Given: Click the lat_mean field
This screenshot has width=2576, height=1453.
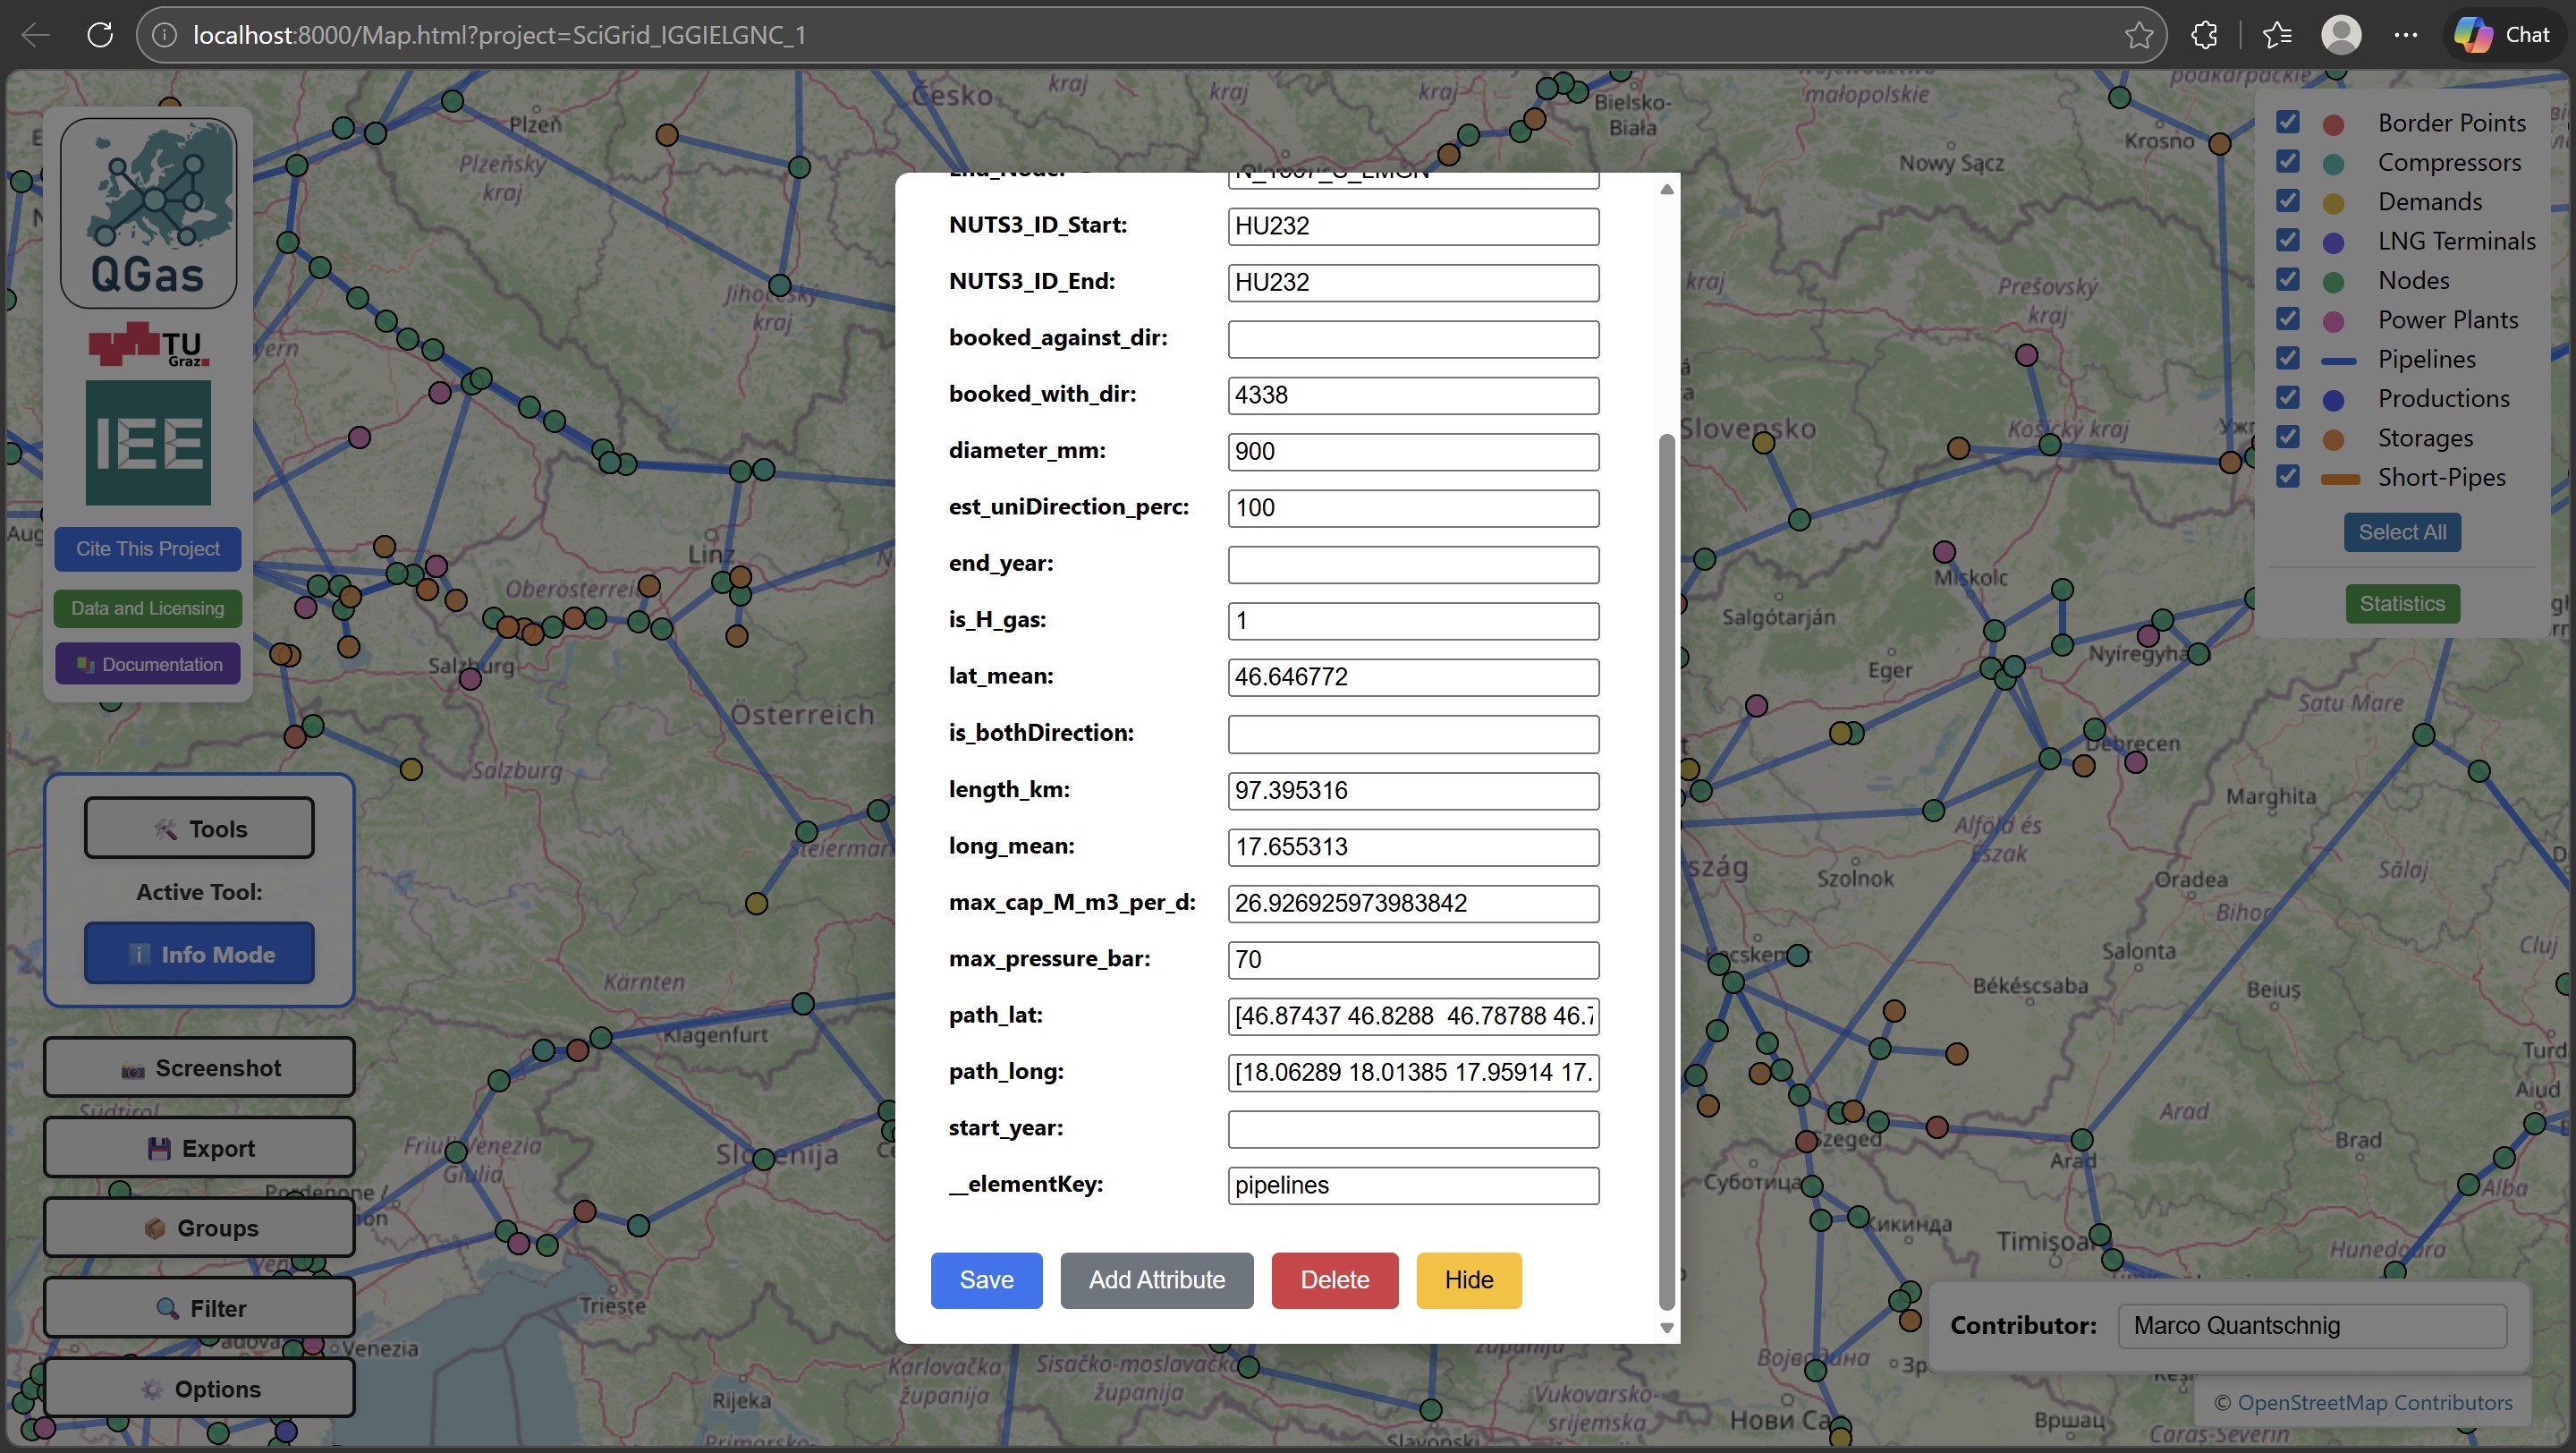Looking at the screenshot, I should coord(1413,678).
